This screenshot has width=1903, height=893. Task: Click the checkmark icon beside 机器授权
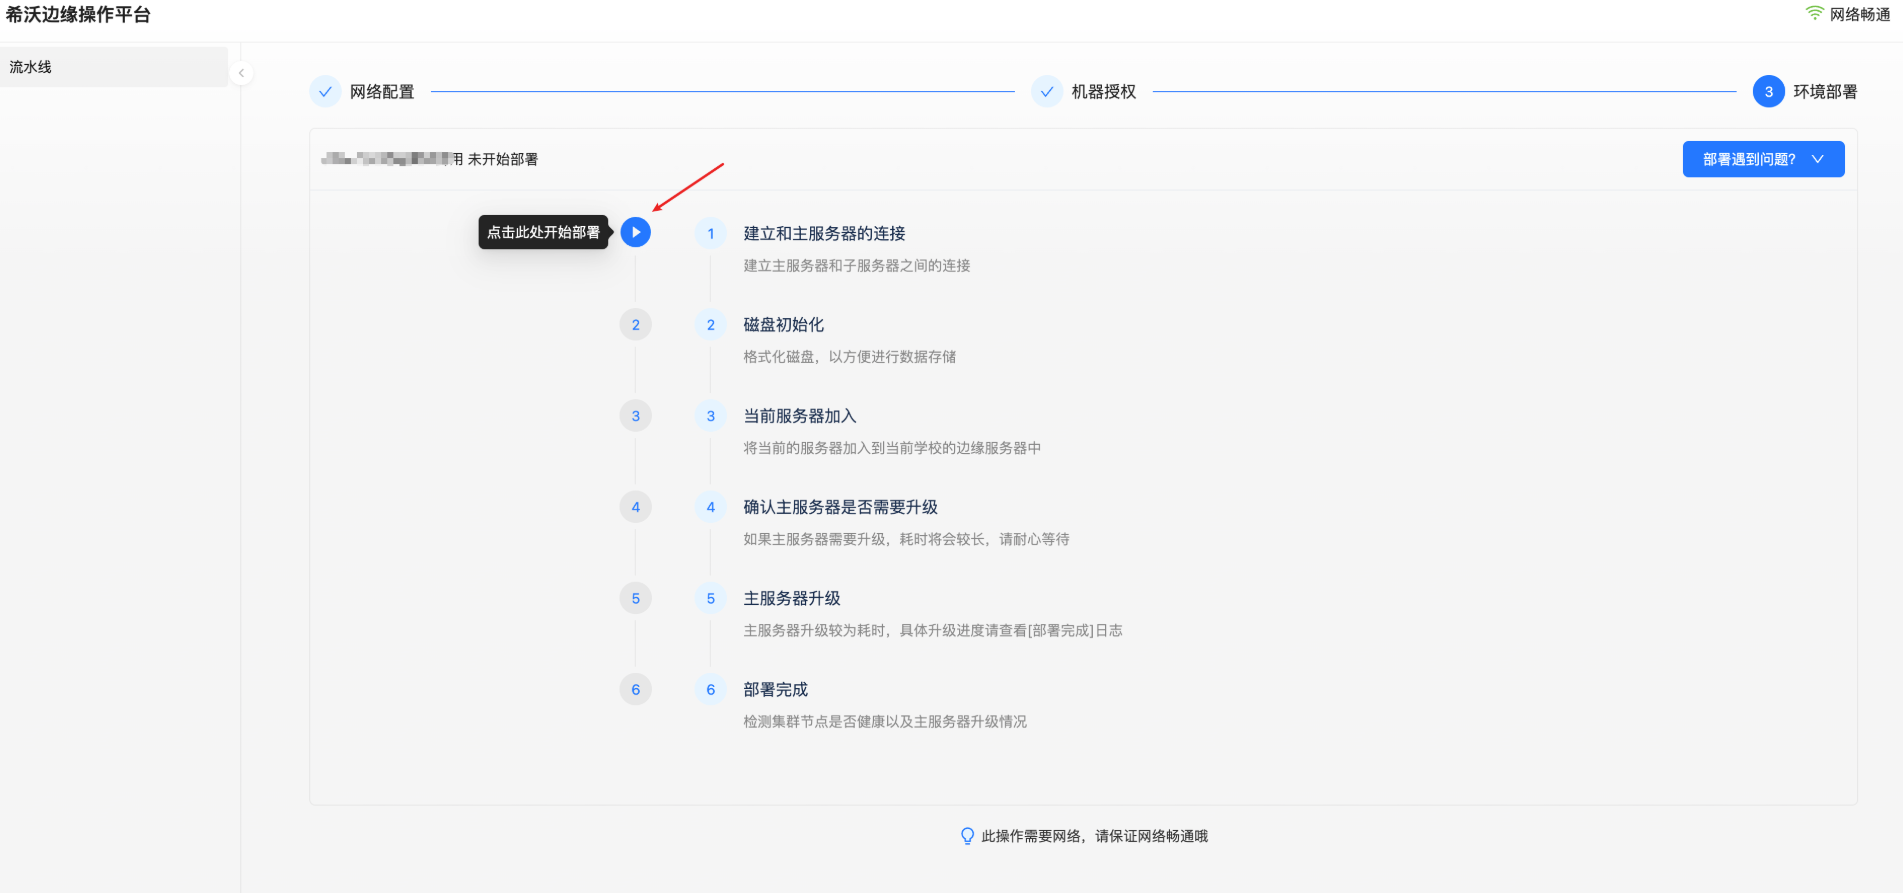tap(1046, 91)
